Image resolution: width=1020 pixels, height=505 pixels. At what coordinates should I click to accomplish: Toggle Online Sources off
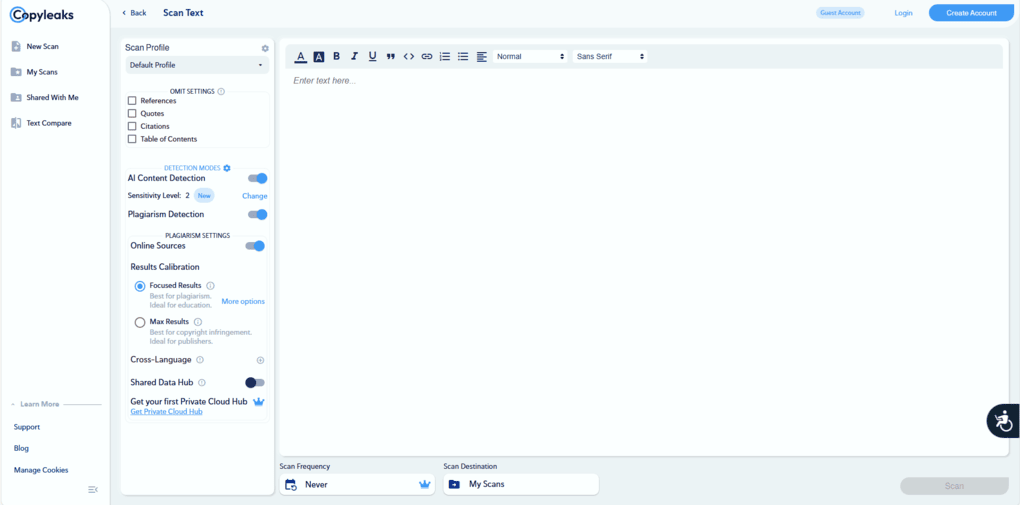(255, 246)
